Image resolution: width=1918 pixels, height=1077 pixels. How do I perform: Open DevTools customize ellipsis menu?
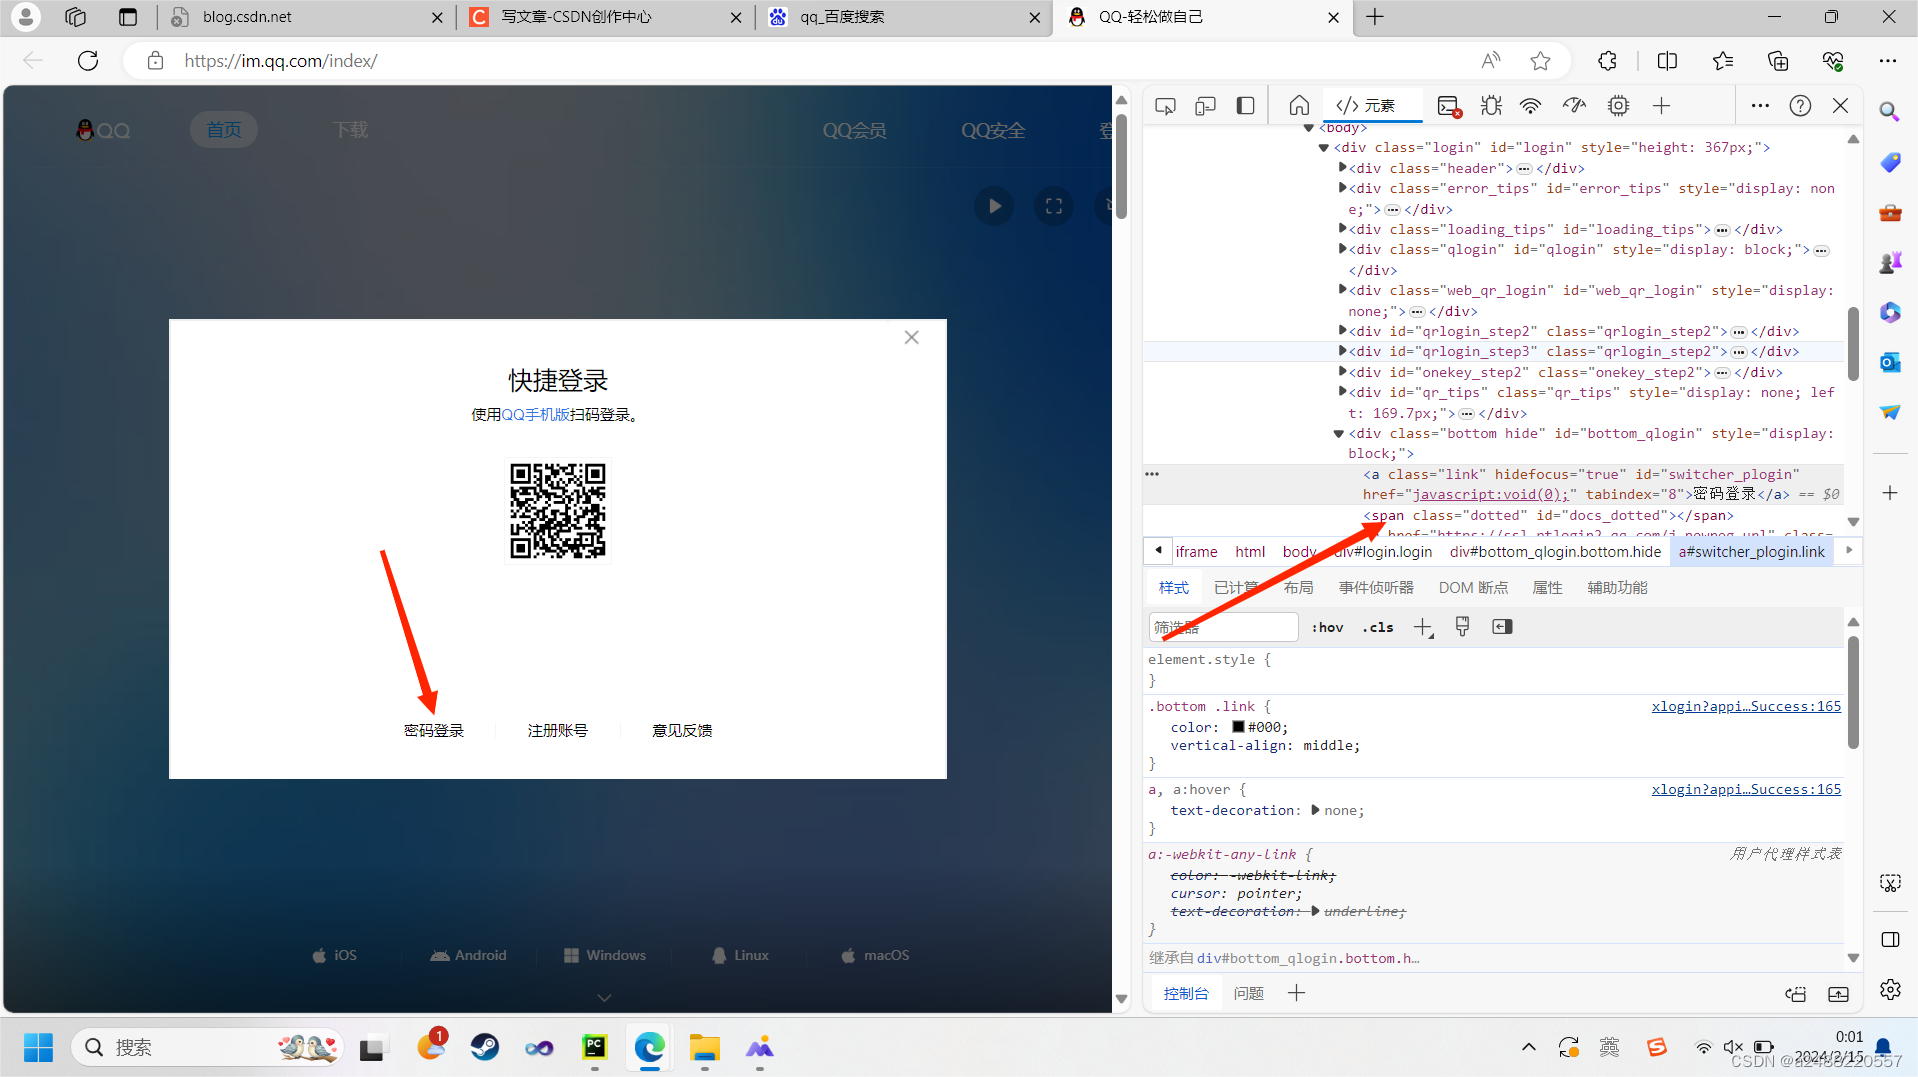tap(1760, 106)
